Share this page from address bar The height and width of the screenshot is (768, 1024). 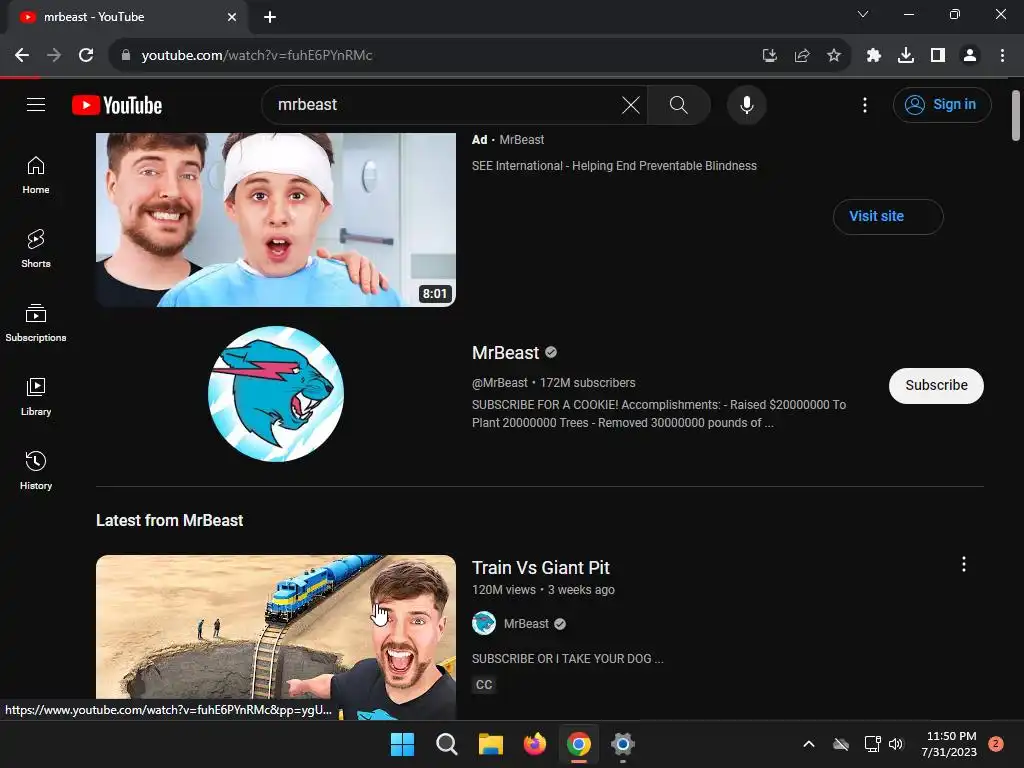801,56
